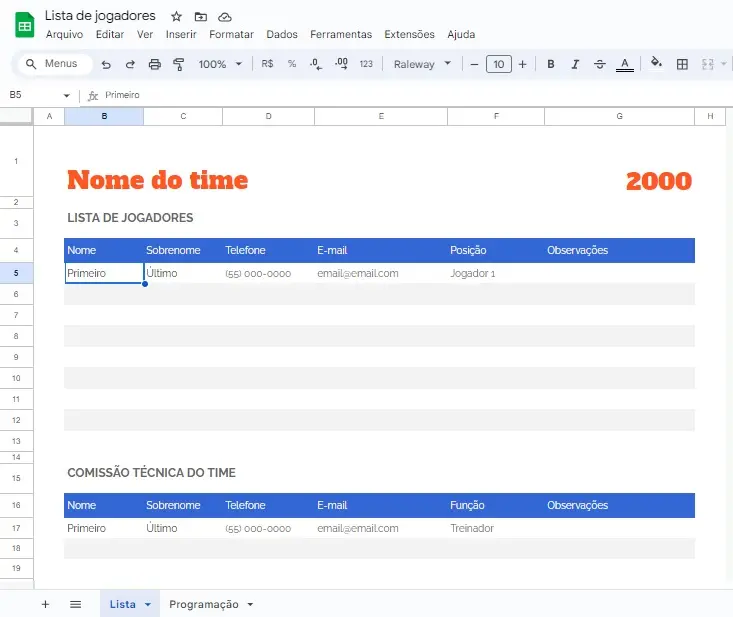Click the select-all corner box

(16, 116)
